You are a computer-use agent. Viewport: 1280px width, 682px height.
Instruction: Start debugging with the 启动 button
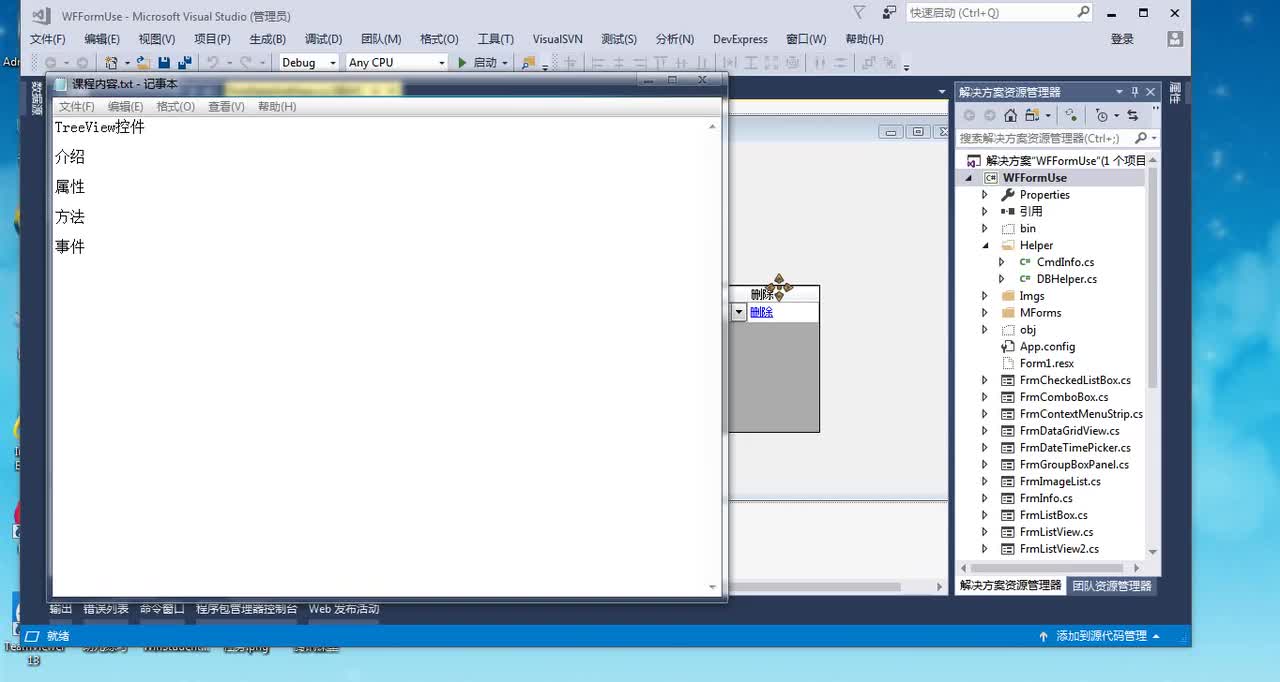pyautogui.click(x=478, y=62)
